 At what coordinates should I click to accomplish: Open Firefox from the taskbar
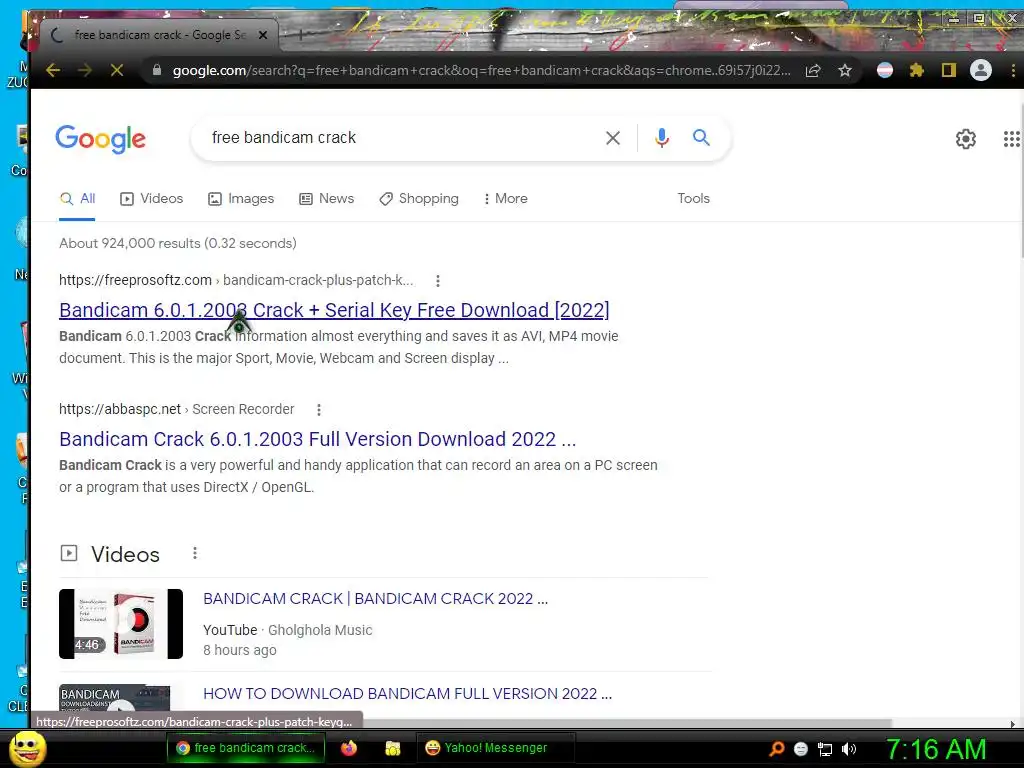pos(349,748)
